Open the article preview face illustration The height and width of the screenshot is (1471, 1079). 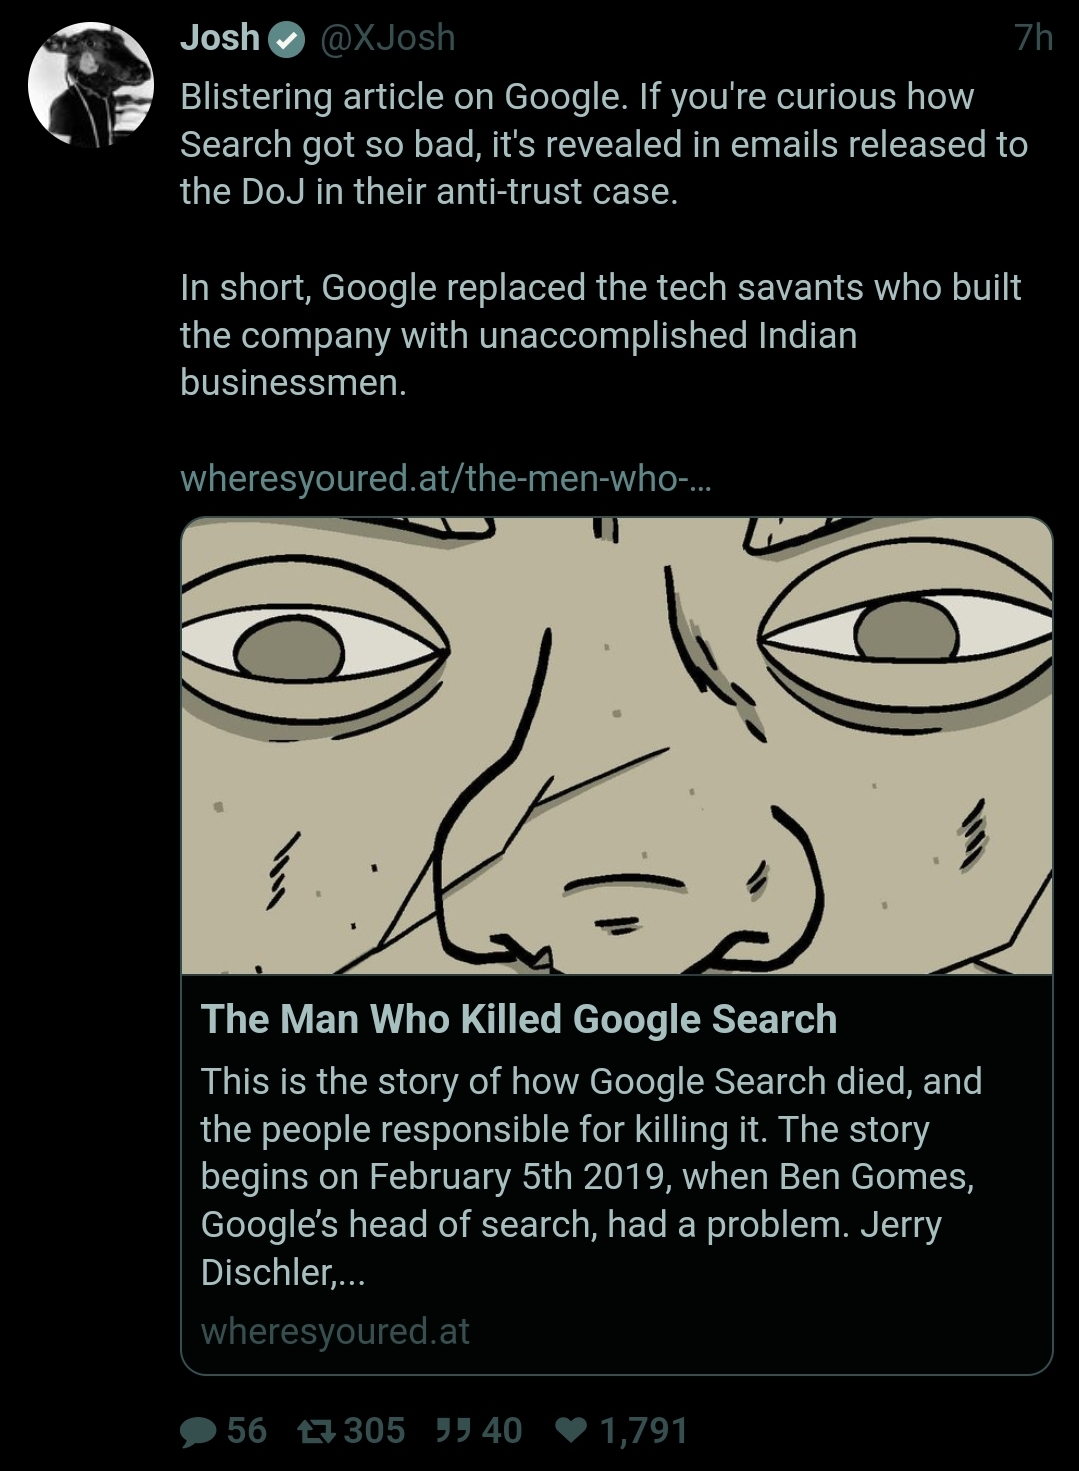(617, 746)
